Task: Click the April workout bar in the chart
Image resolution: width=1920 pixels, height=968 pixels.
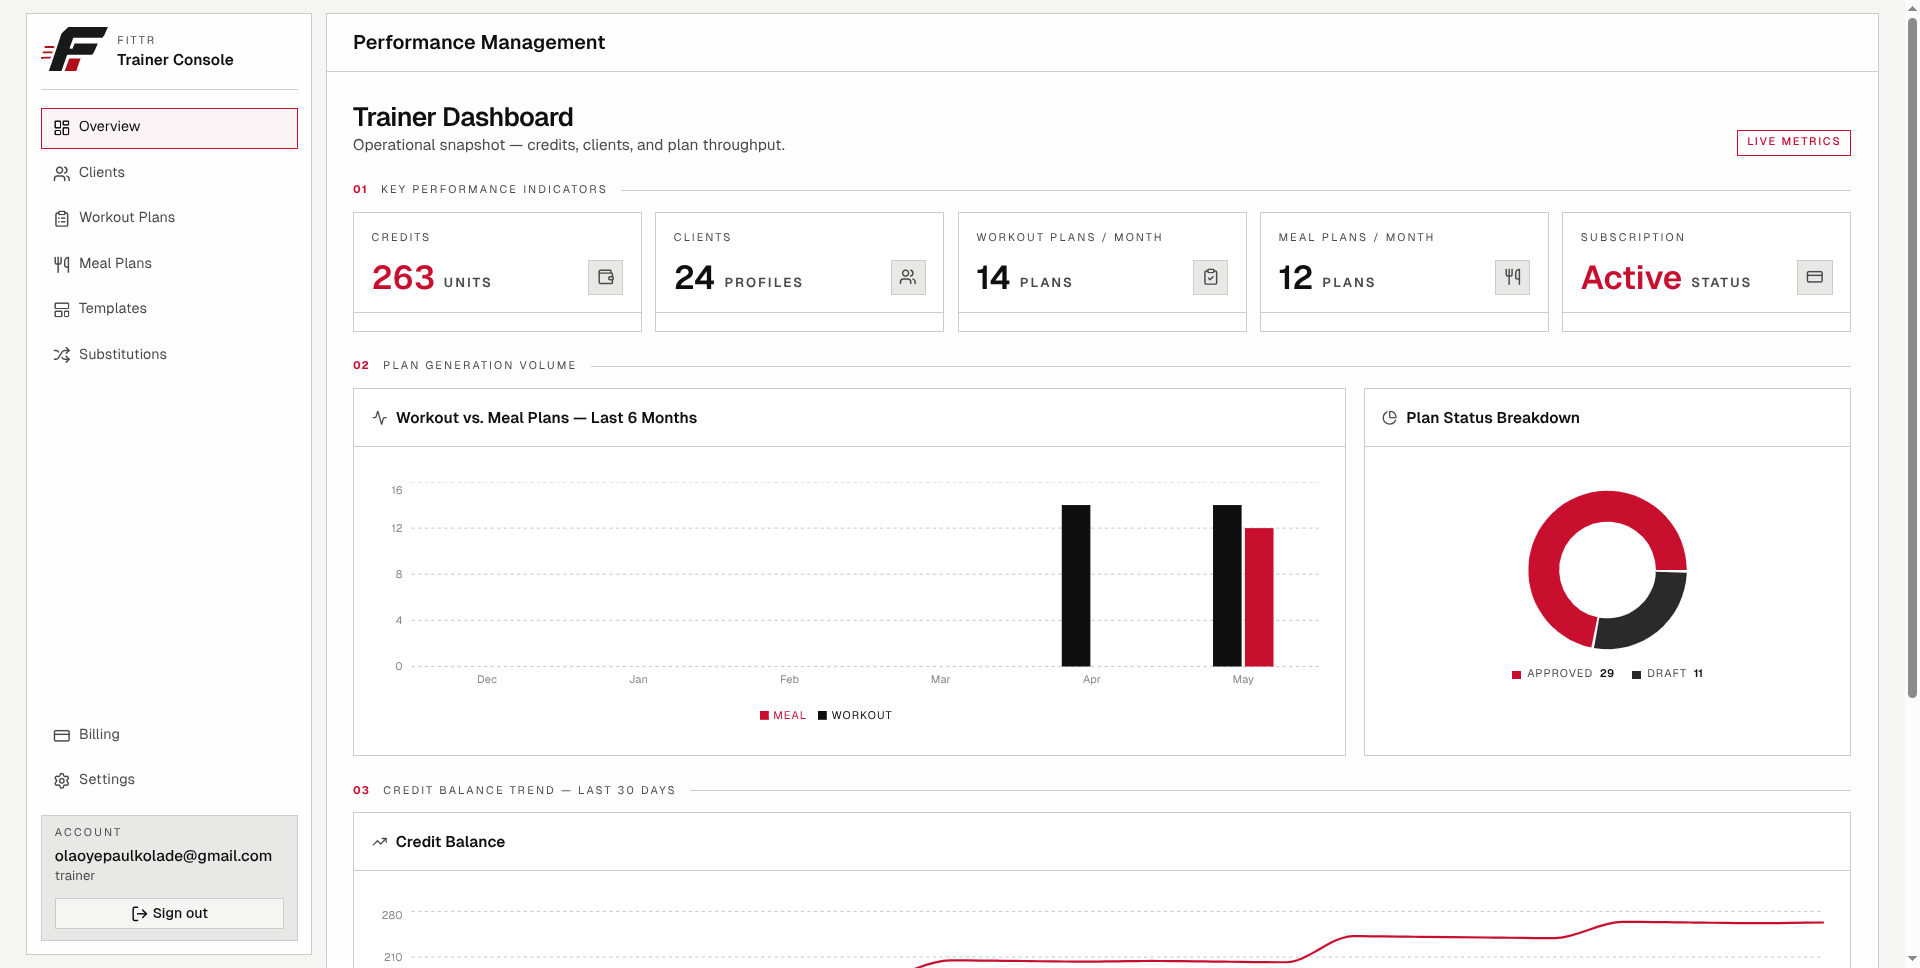Action: pyautogui.click(x=1076, y=585)
